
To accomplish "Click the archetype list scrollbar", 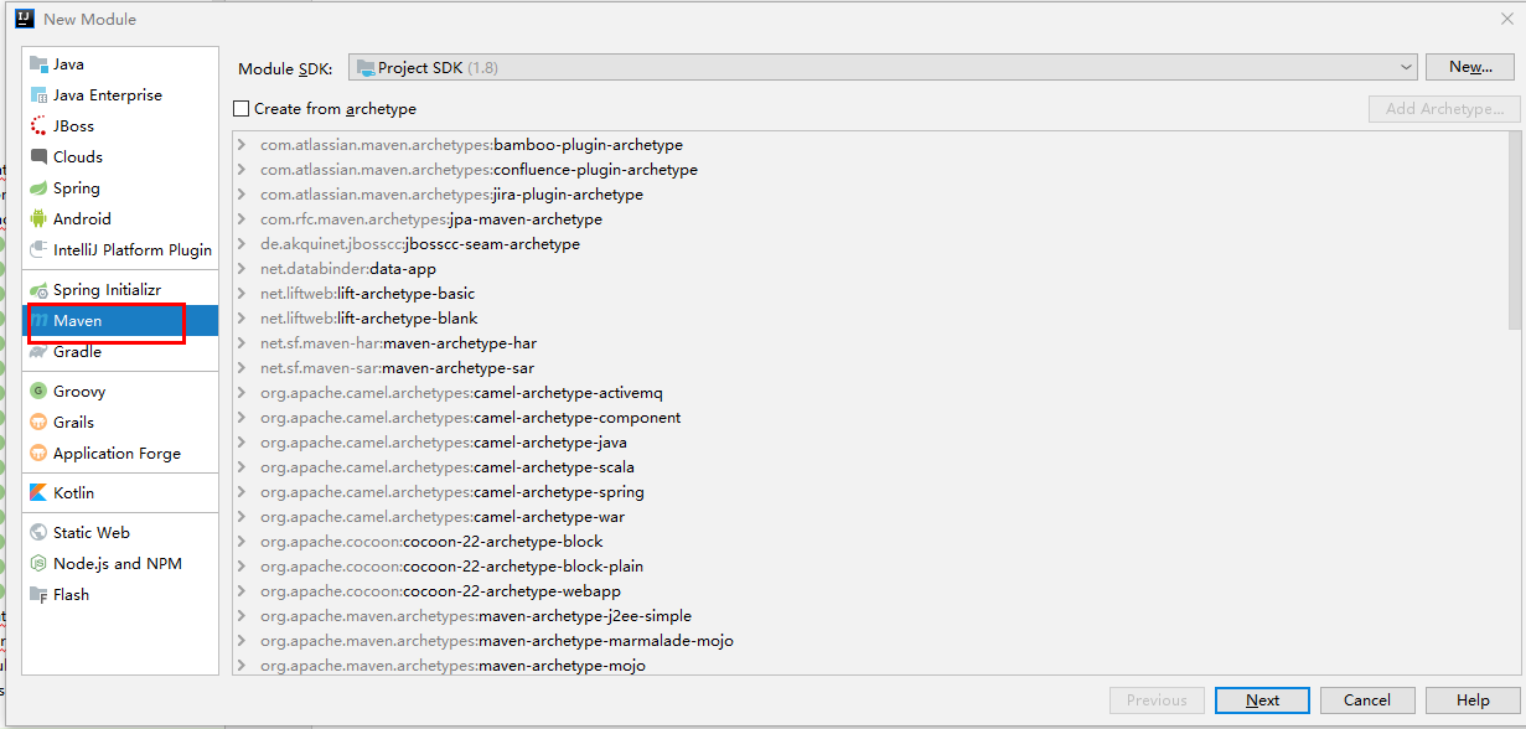I will (1514, 231).
